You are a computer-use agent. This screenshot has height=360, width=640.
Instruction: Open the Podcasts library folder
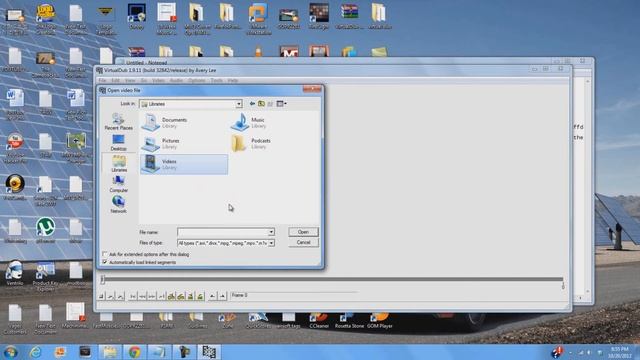[x=251, y=143]
